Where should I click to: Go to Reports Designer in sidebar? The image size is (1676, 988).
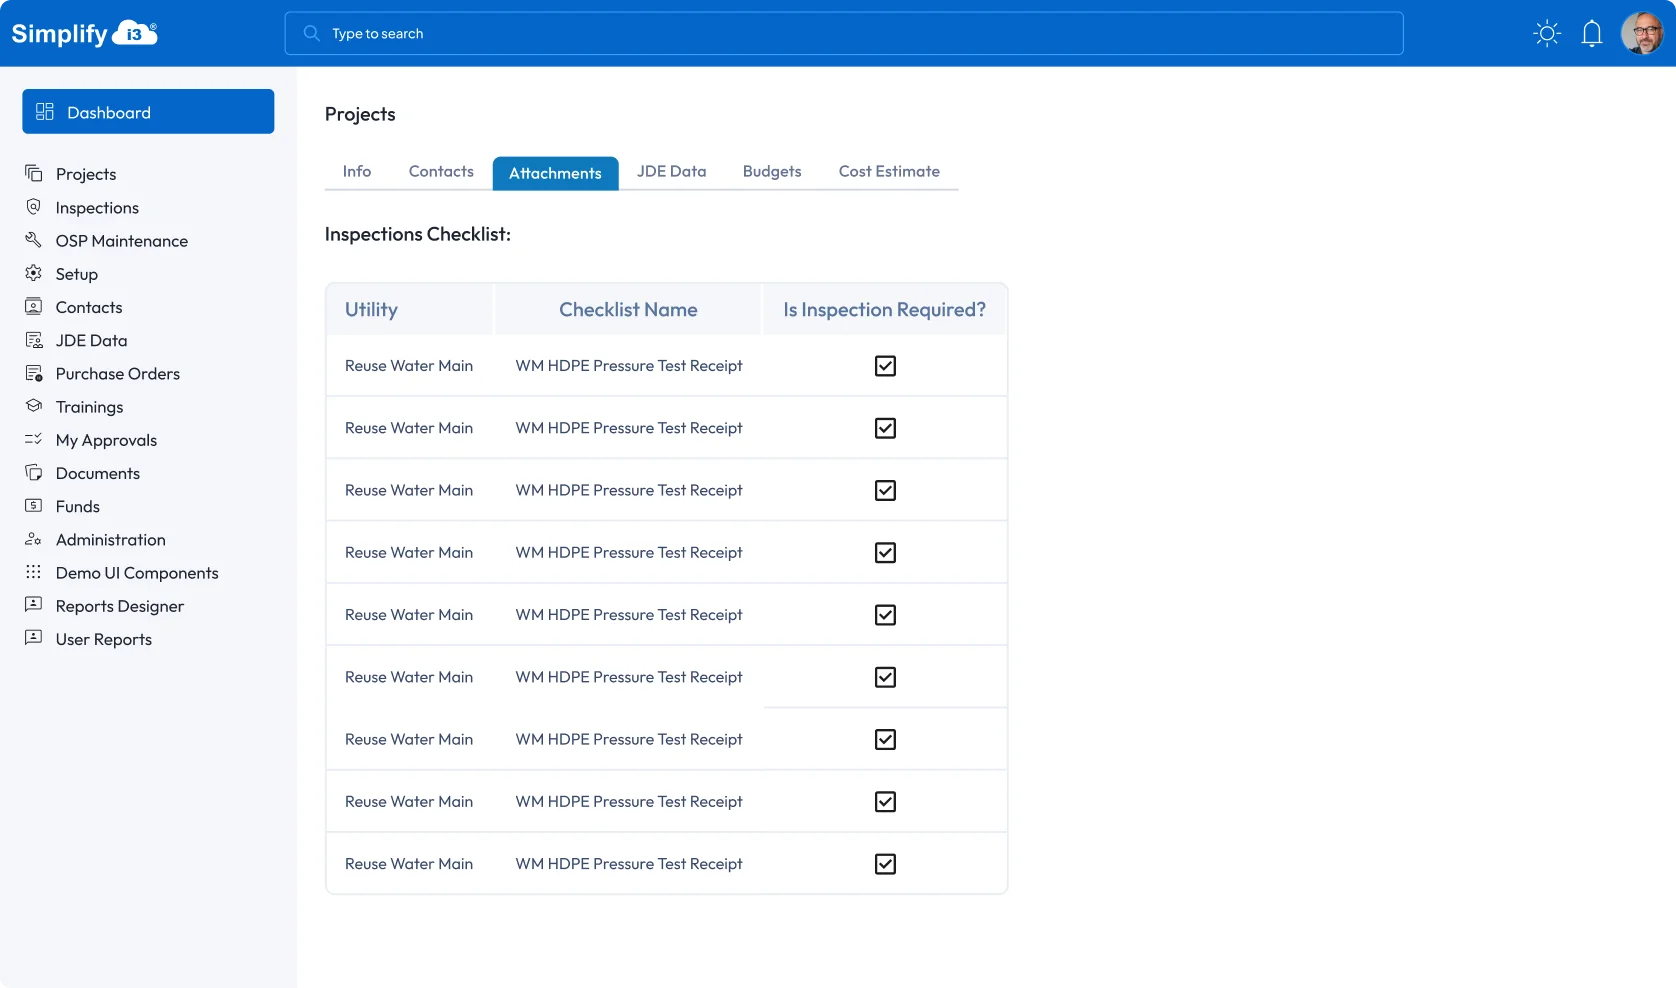[119, 606]
